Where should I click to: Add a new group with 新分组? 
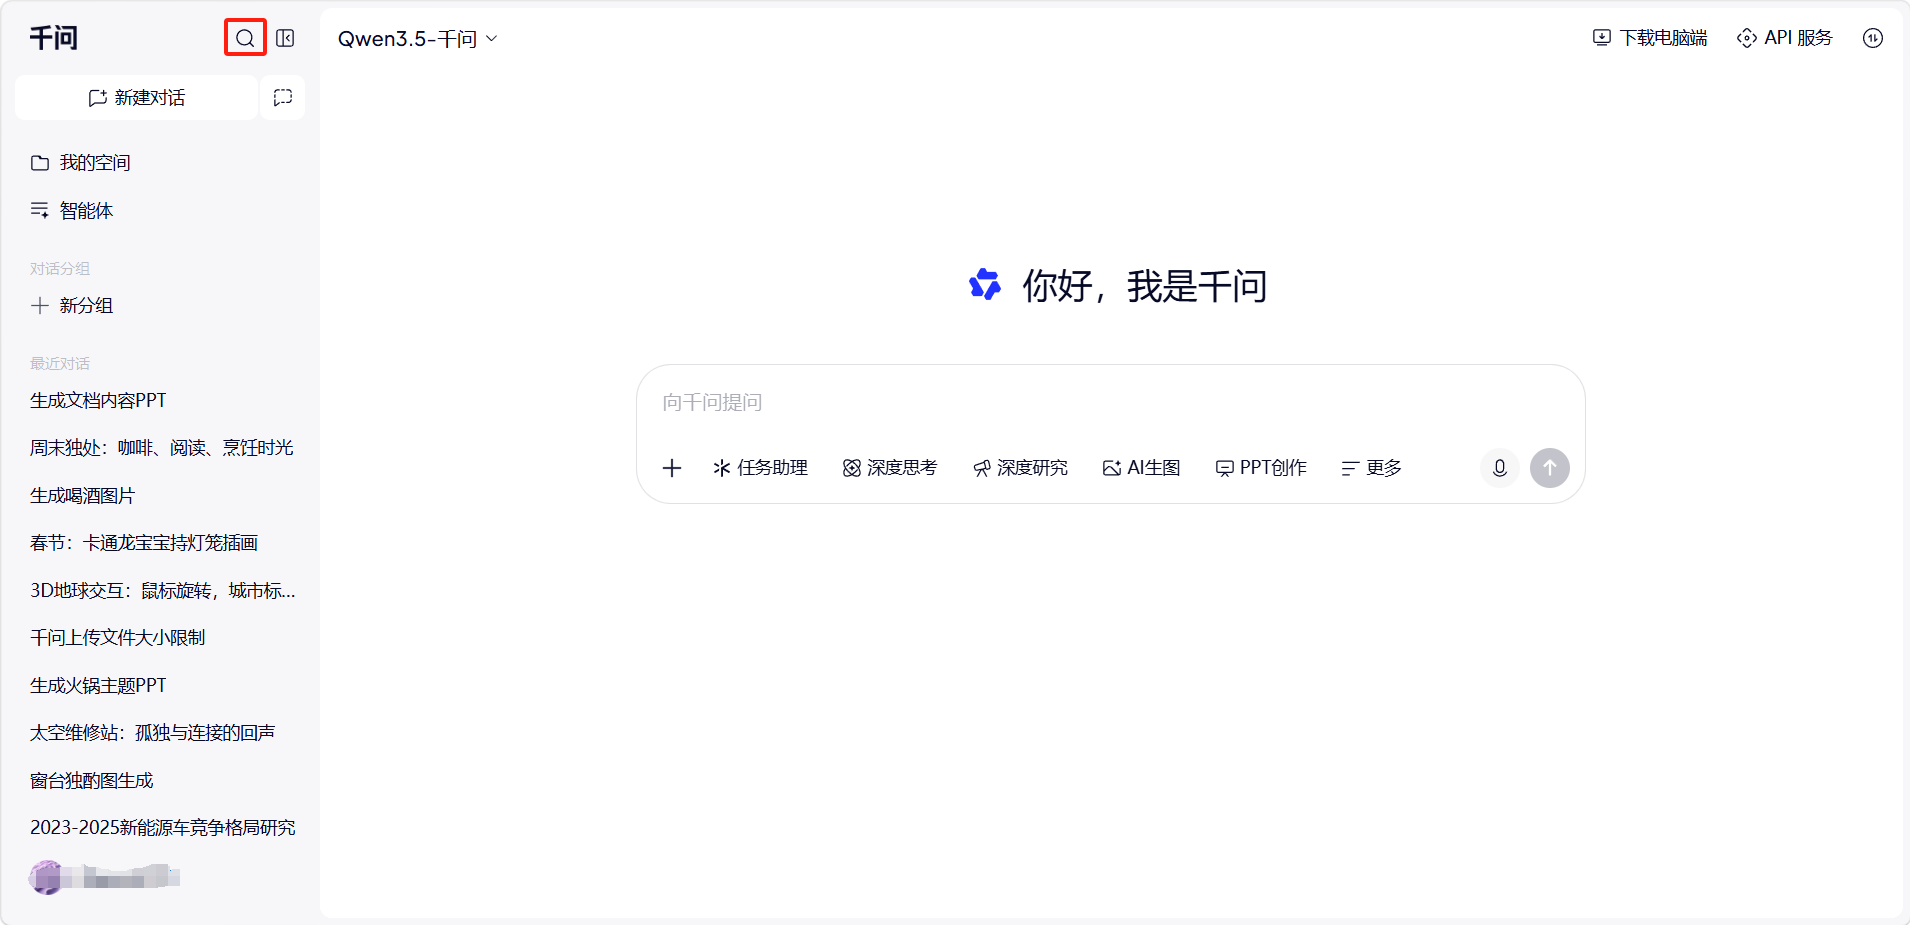click(72, 305)
